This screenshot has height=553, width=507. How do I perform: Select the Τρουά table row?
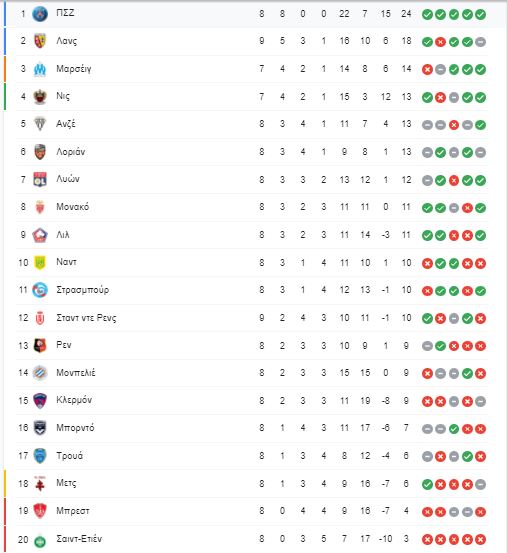[252, 456]
